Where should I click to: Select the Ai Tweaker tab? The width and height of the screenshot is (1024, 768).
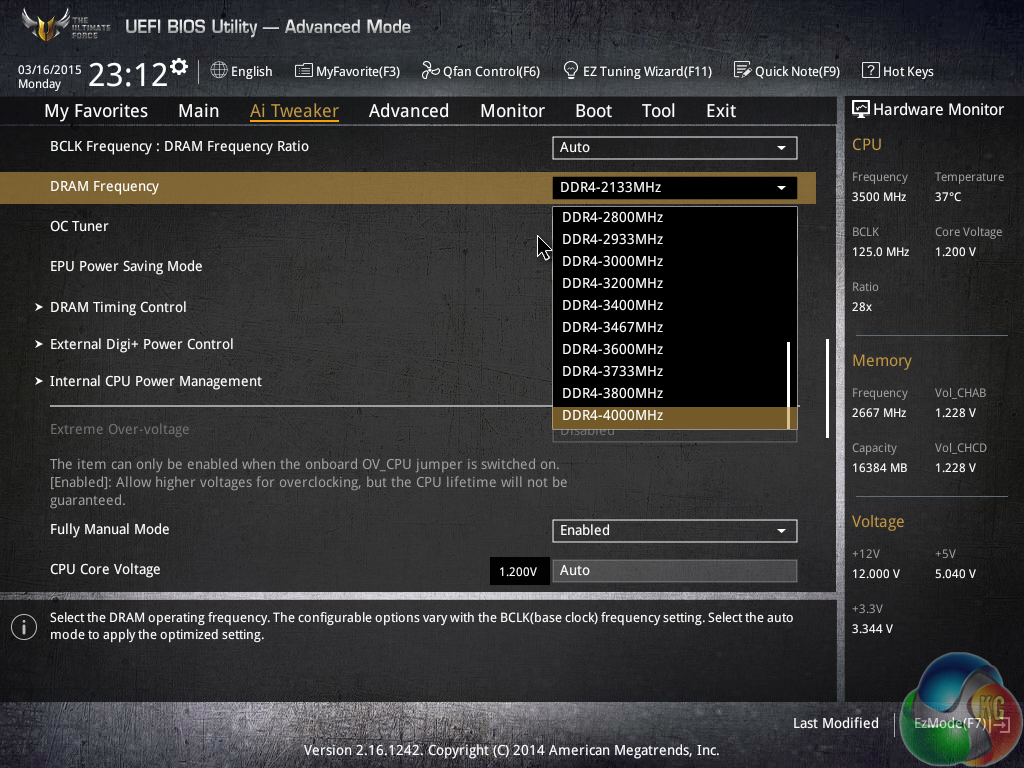tap(294, 110)
